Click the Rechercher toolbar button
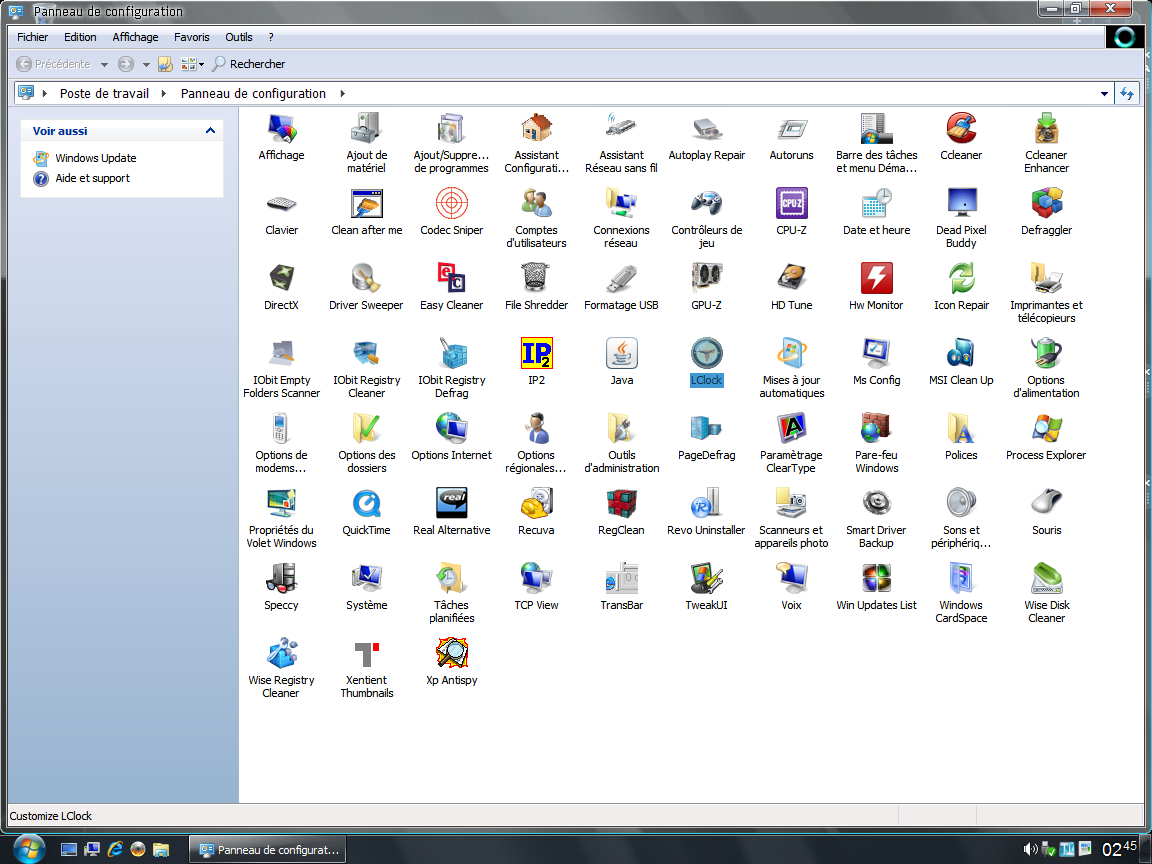Image resolution: width=1152 pixels, height=864 pixels. pos(248,64)
